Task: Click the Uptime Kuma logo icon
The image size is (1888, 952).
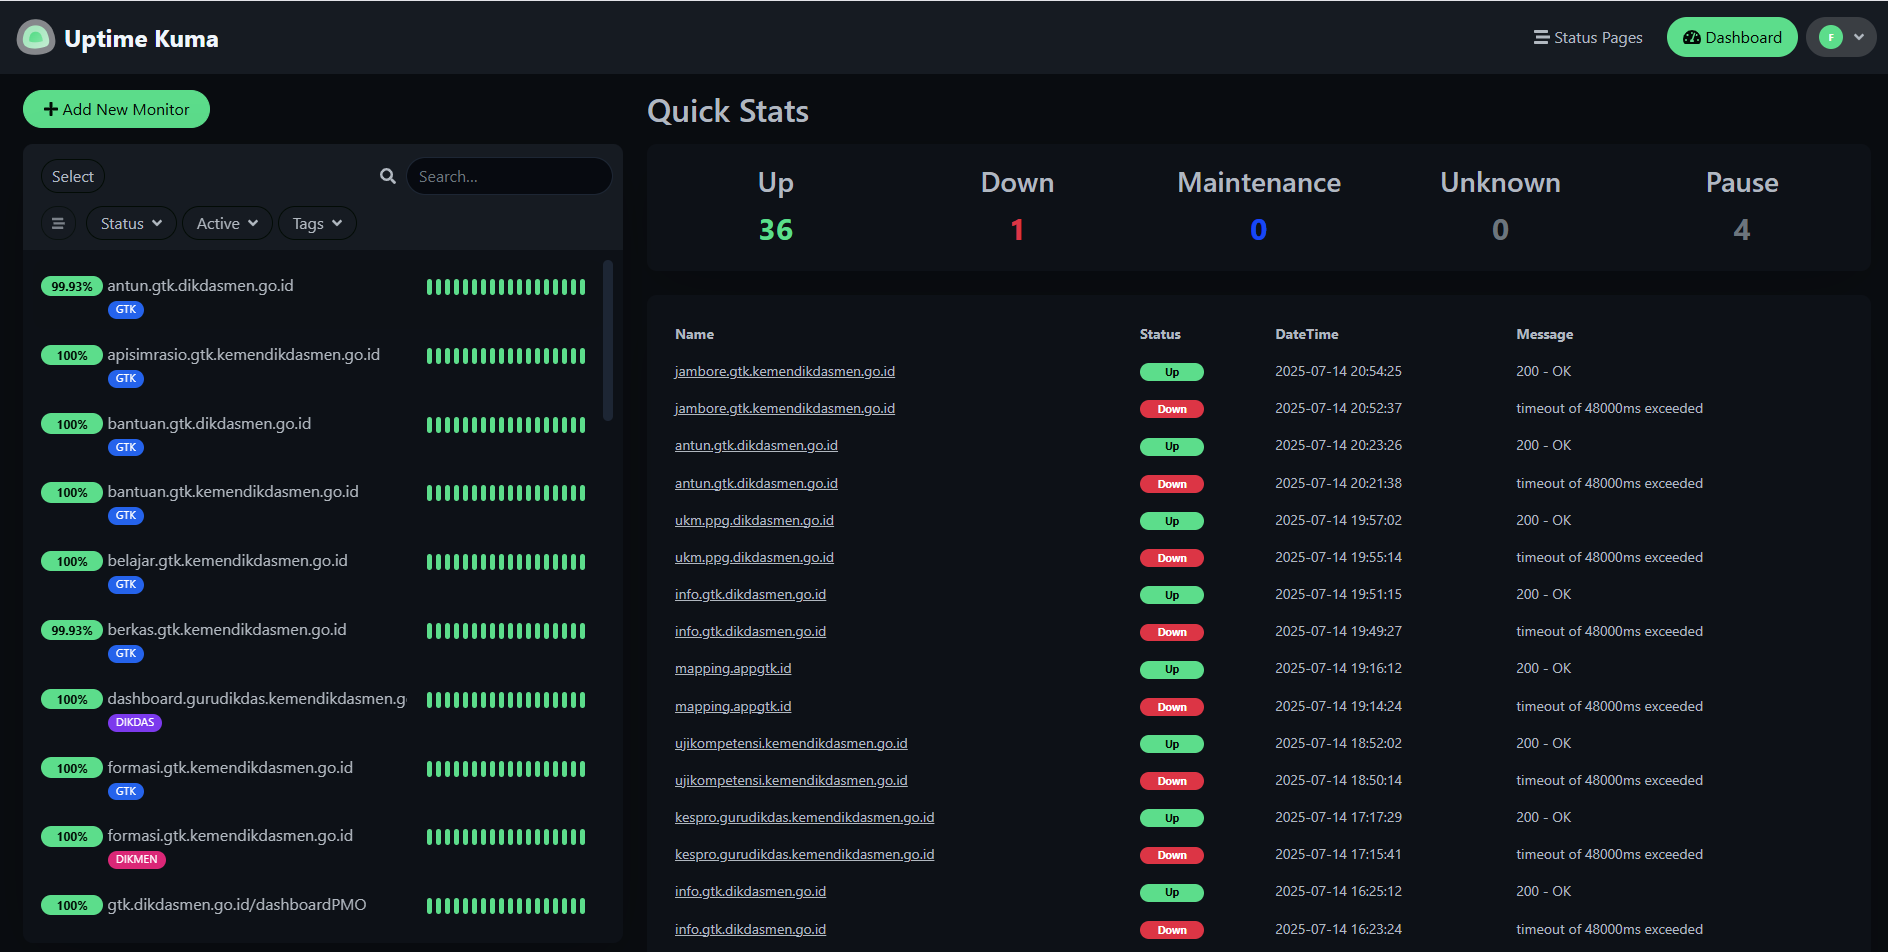Action: pyautogui.click(x=36, y=38)
